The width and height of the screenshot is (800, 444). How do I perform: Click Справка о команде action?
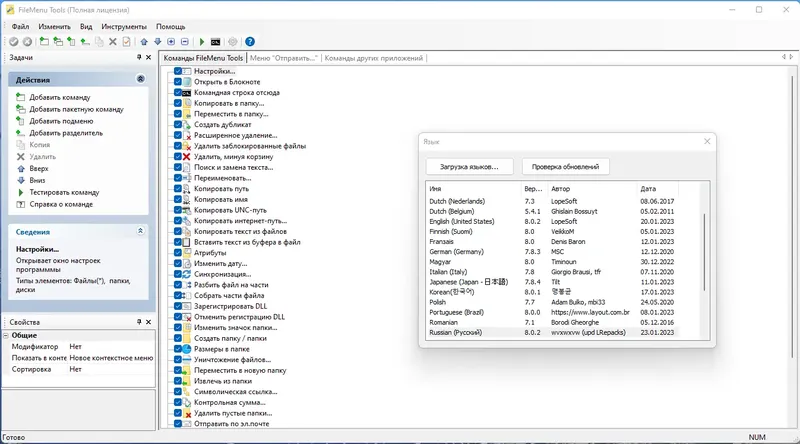pos(61,204)
